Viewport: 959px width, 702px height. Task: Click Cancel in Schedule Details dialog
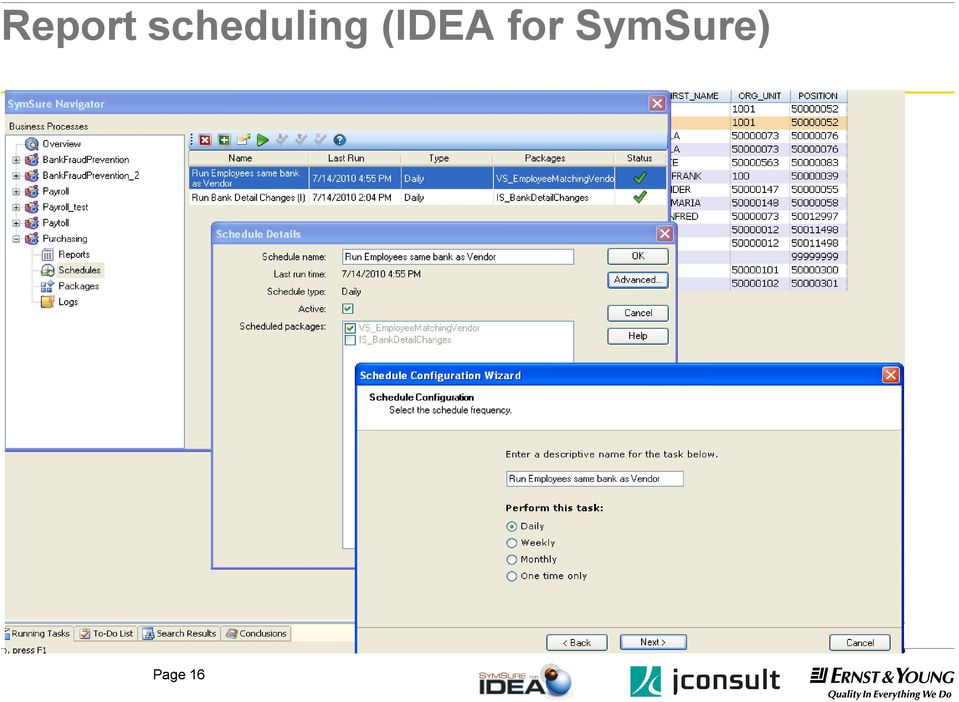tap(638, 313)
